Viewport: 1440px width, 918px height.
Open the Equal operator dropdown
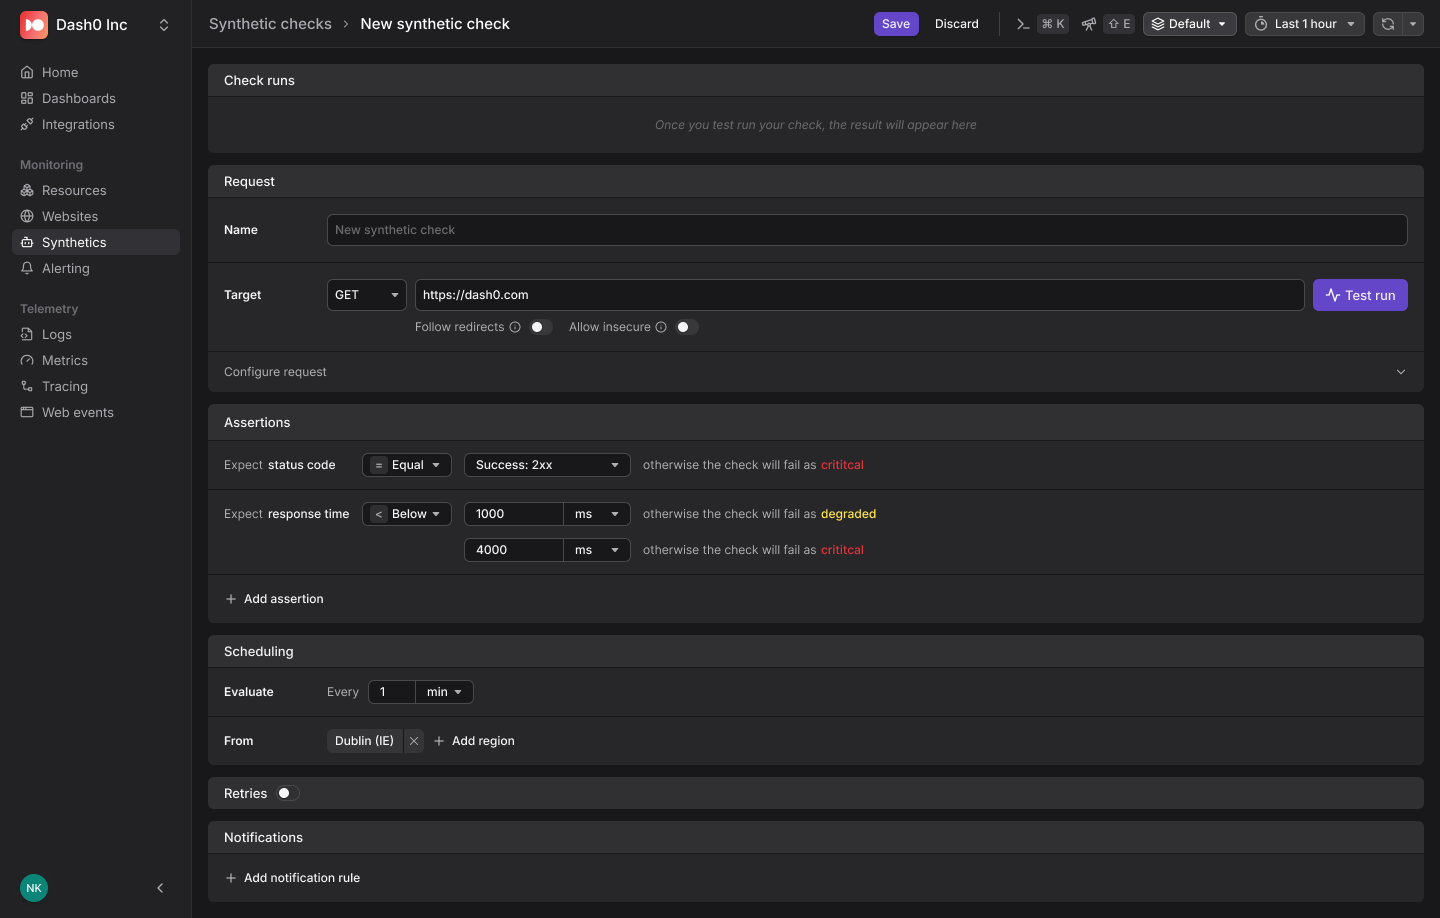coord(407,465)
